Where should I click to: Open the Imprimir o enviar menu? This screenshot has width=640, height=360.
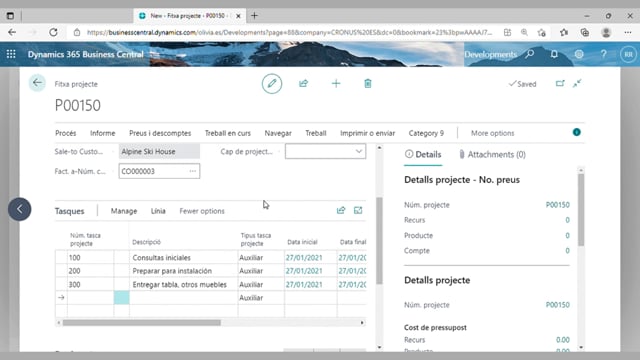tap(367, 133)
